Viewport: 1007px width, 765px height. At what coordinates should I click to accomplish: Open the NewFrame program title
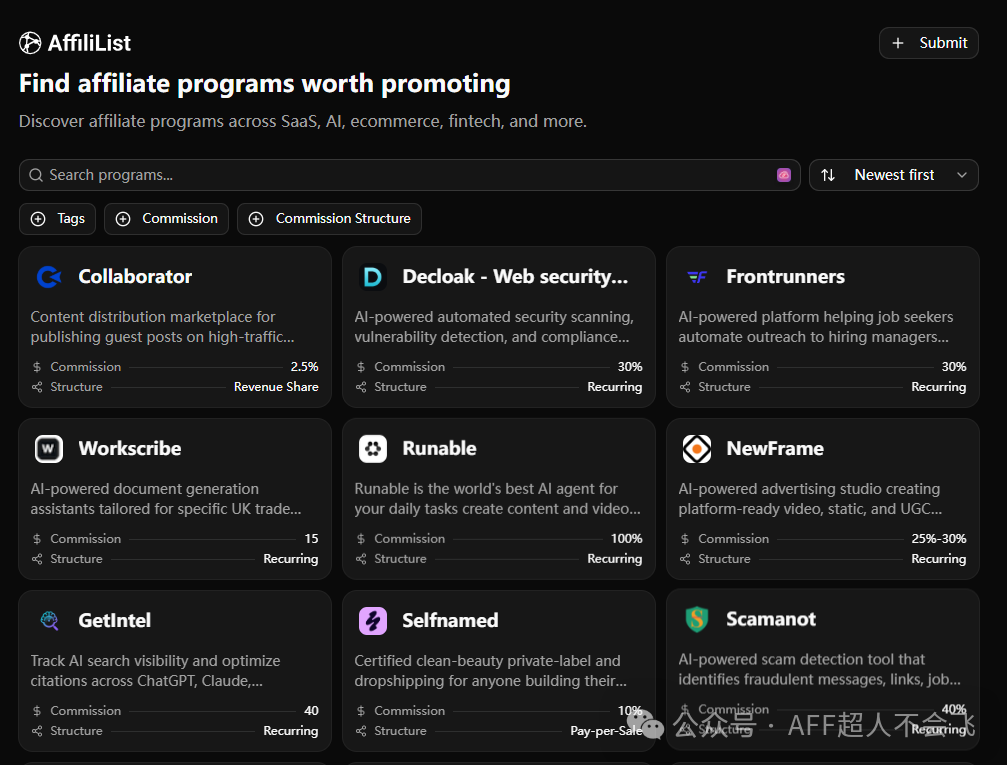[775, 449]
